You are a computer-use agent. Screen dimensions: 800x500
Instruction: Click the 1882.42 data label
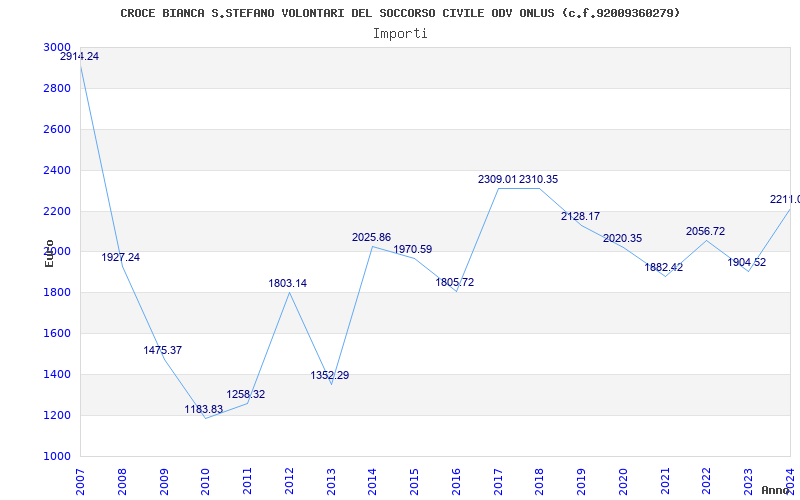tap(665, 268)
